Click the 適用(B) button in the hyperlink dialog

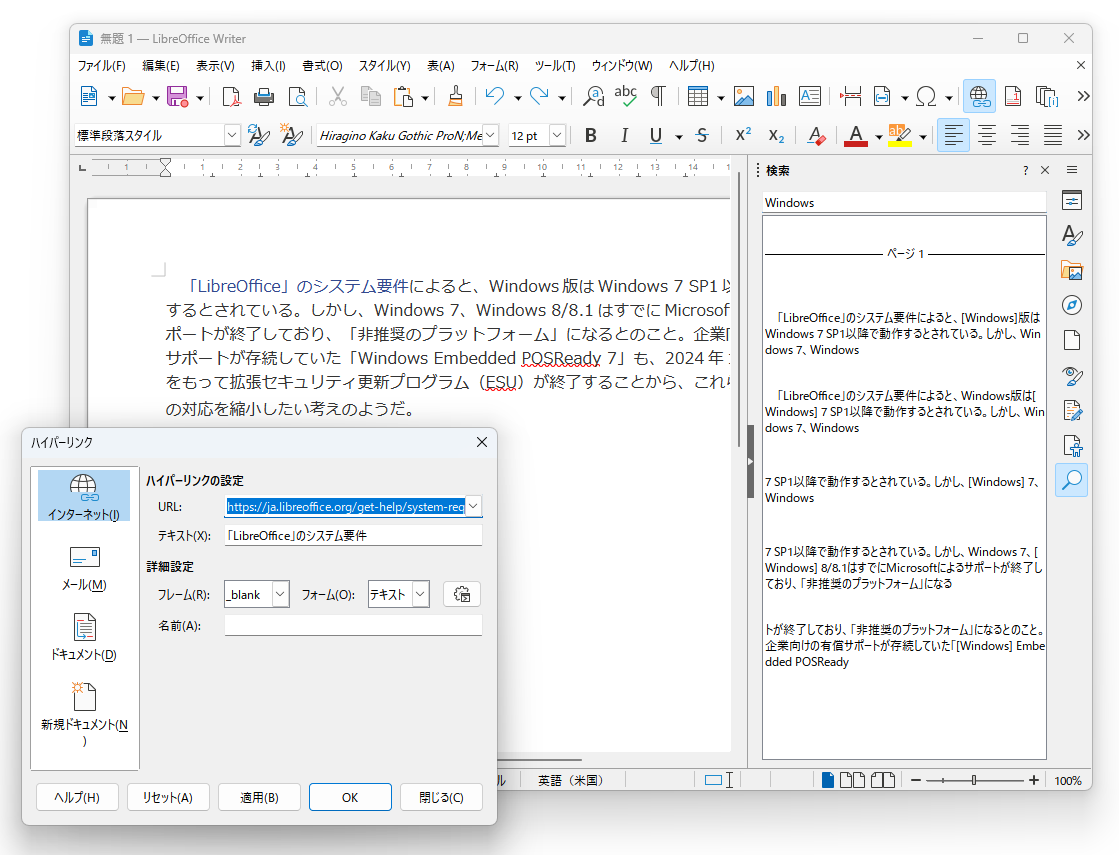pyautogui.click(x=259, y=797)
